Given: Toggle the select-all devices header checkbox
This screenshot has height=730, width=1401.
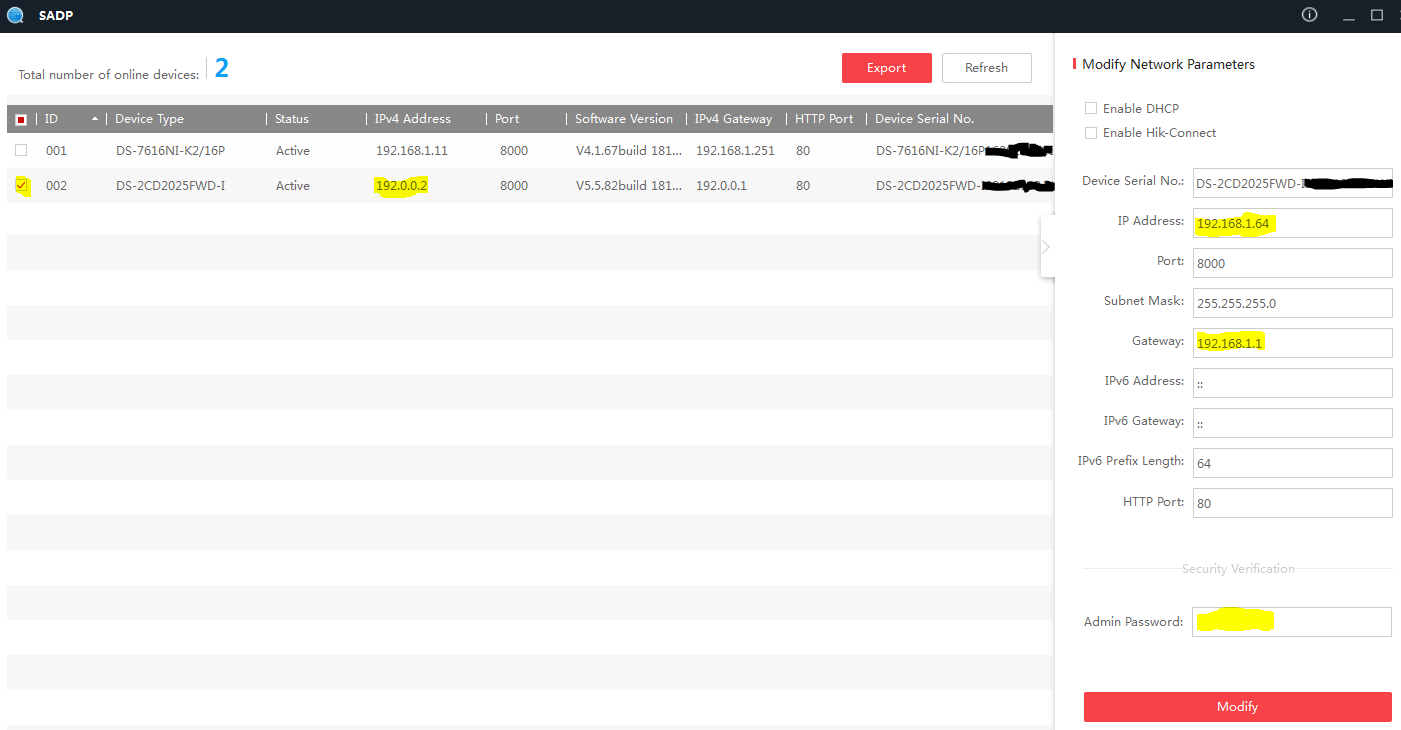Looking at the screenshot, I should (x=21, y=119).
